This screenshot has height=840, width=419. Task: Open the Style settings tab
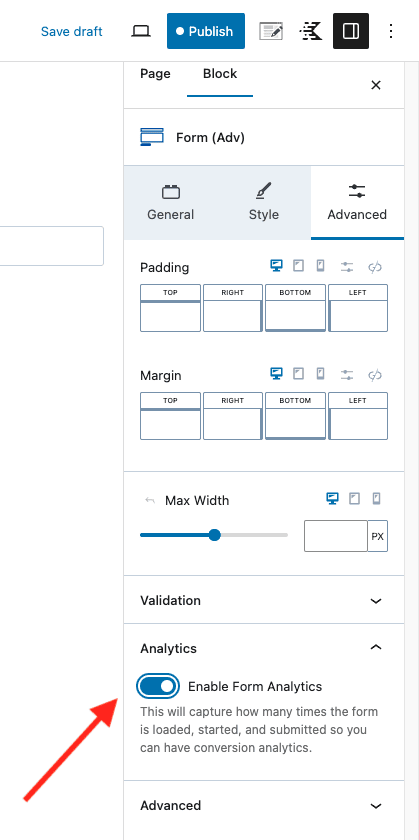(x=264, y=203)
